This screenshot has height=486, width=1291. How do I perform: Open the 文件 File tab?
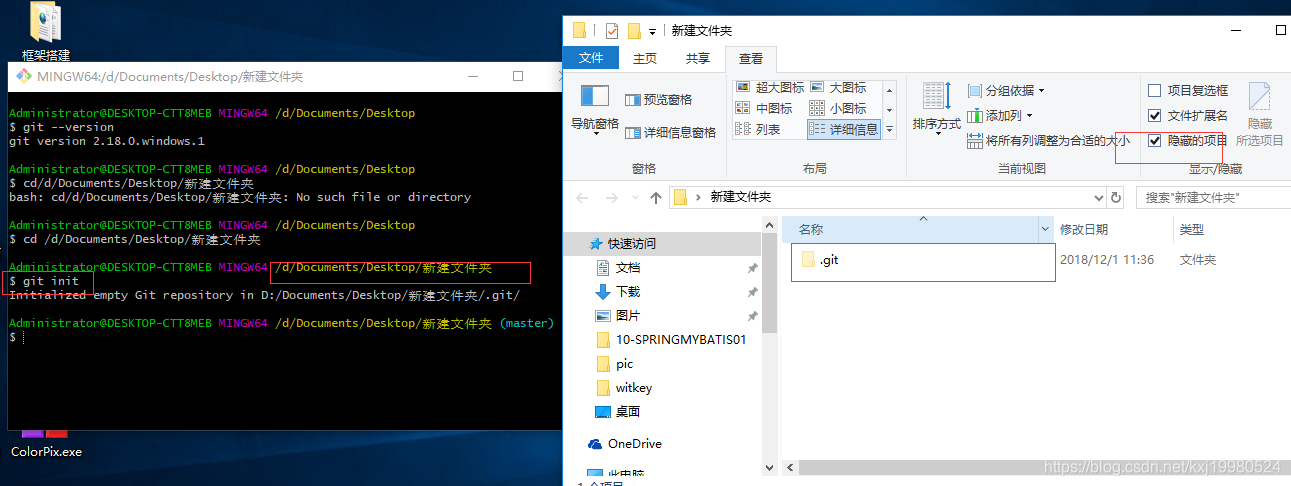point(591,58)
